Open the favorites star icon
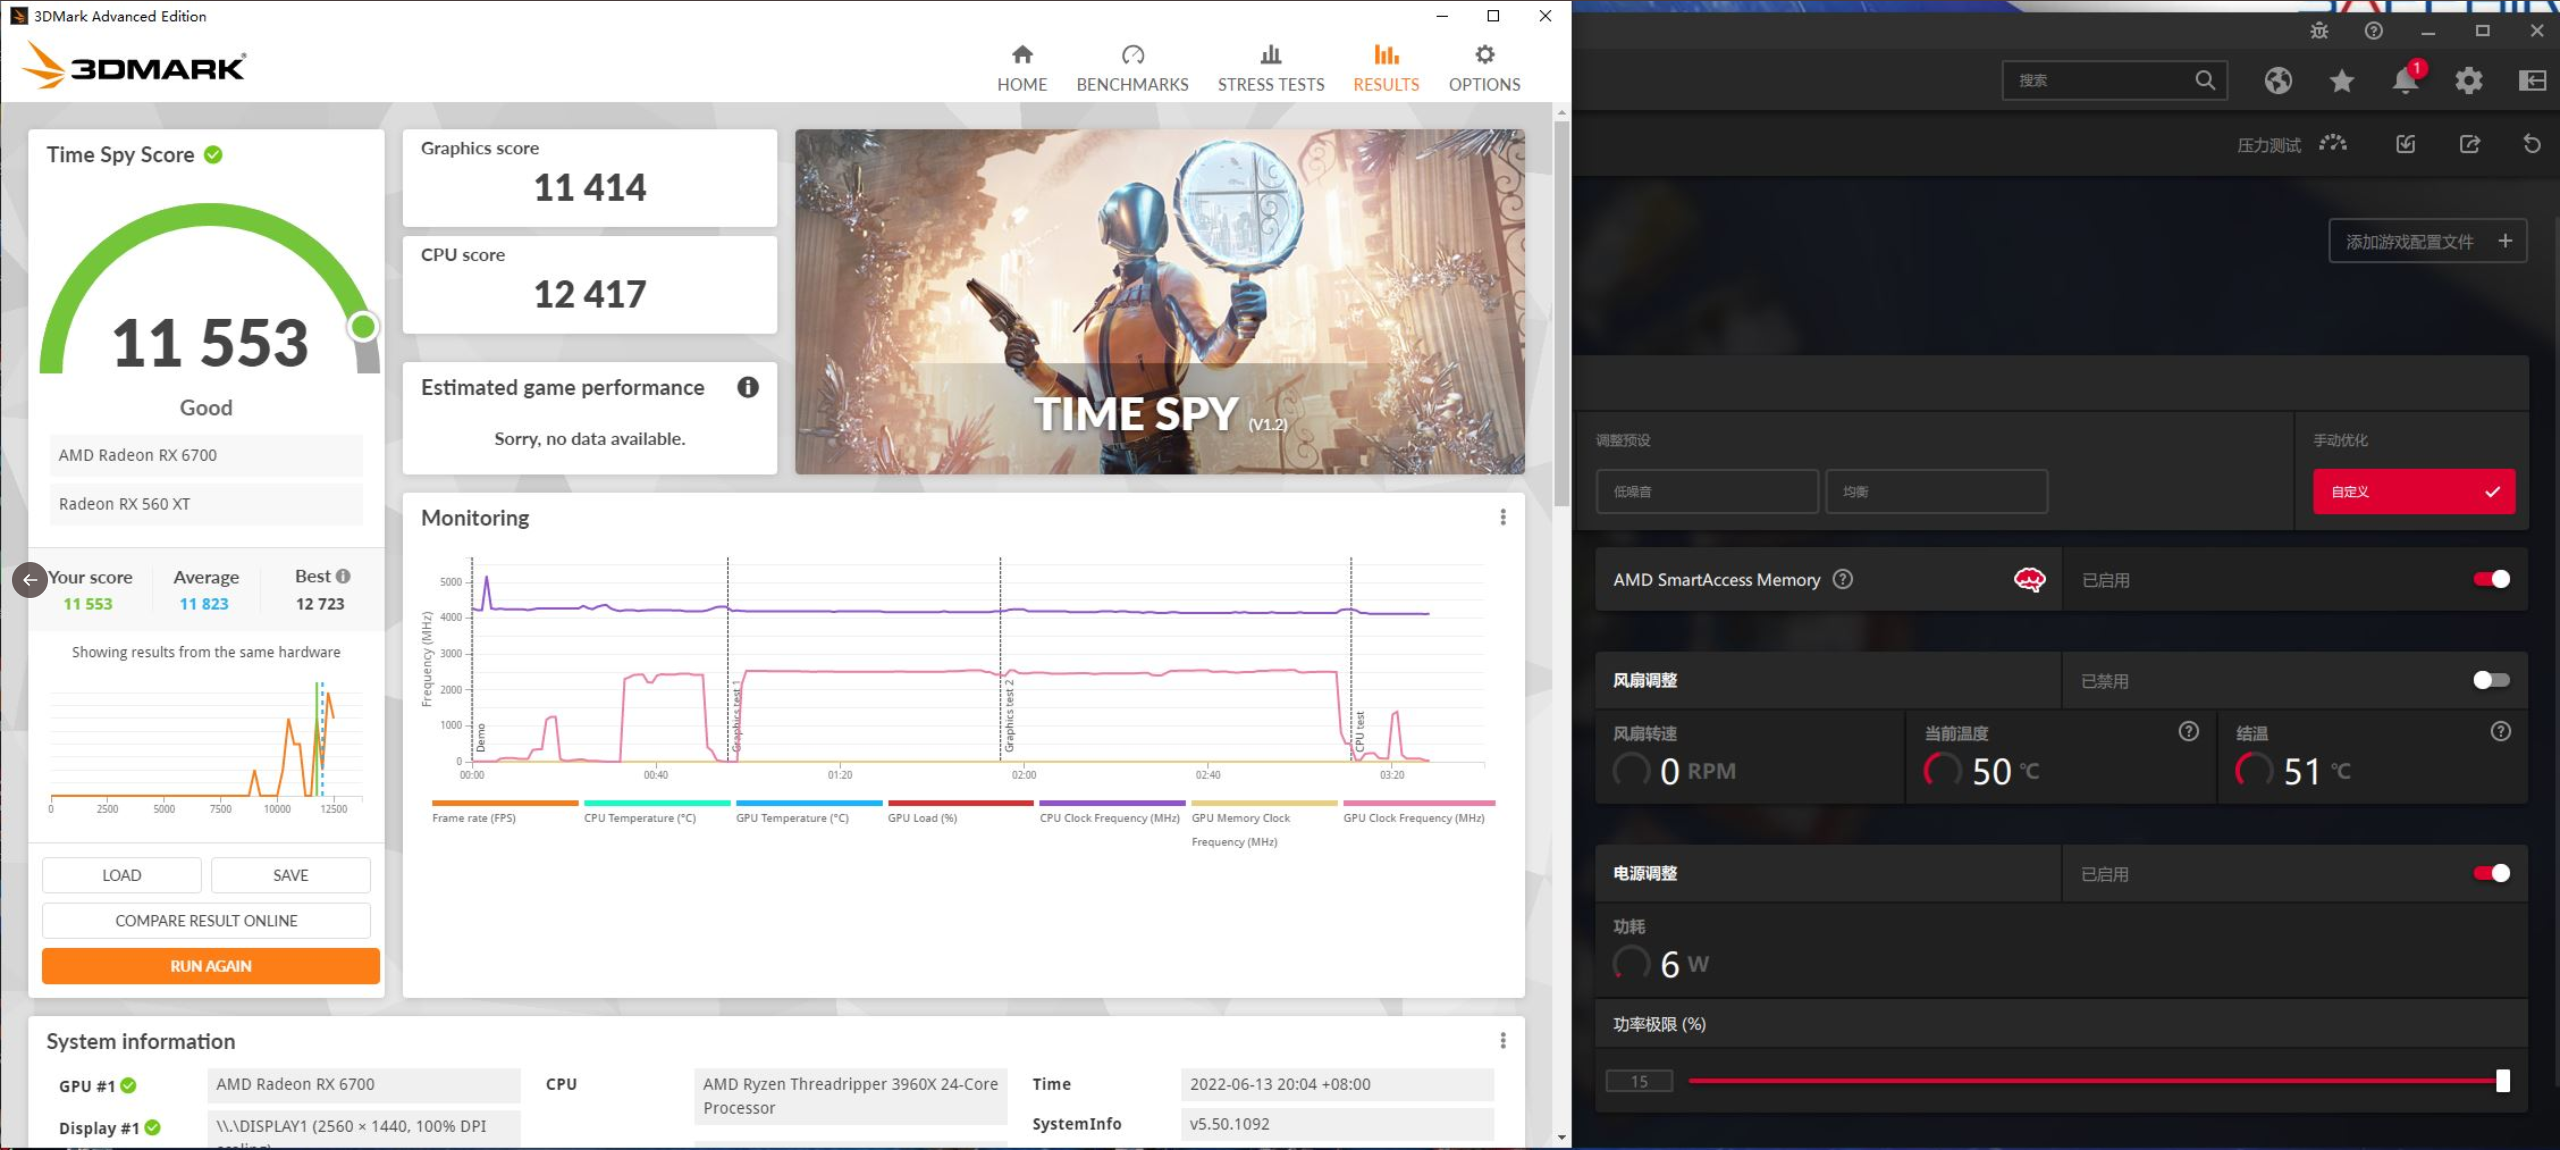Screen dimensions: 2560x1150 (2341, 81)
